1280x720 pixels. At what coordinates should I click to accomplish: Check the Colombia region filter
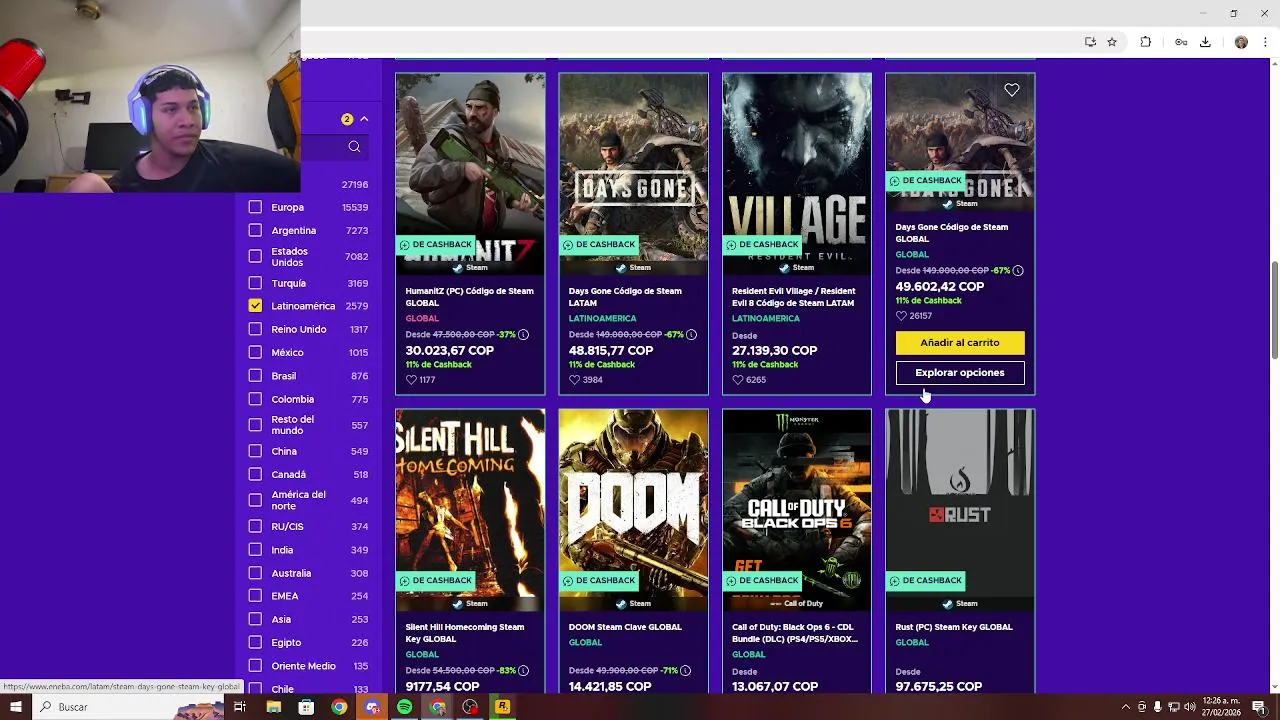[x=255, y=399]
